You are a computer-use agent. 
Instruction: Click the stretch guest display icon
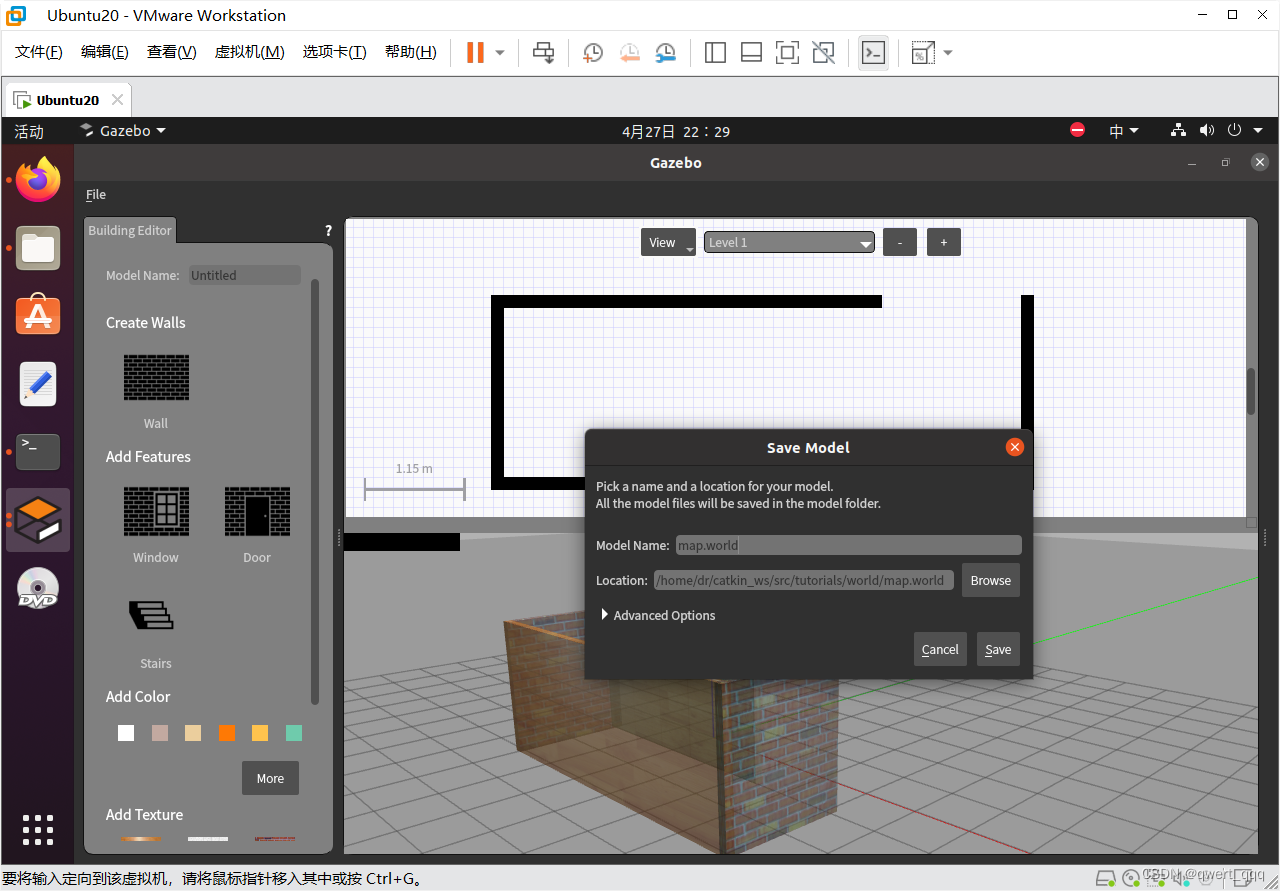[x=922, y=53]
